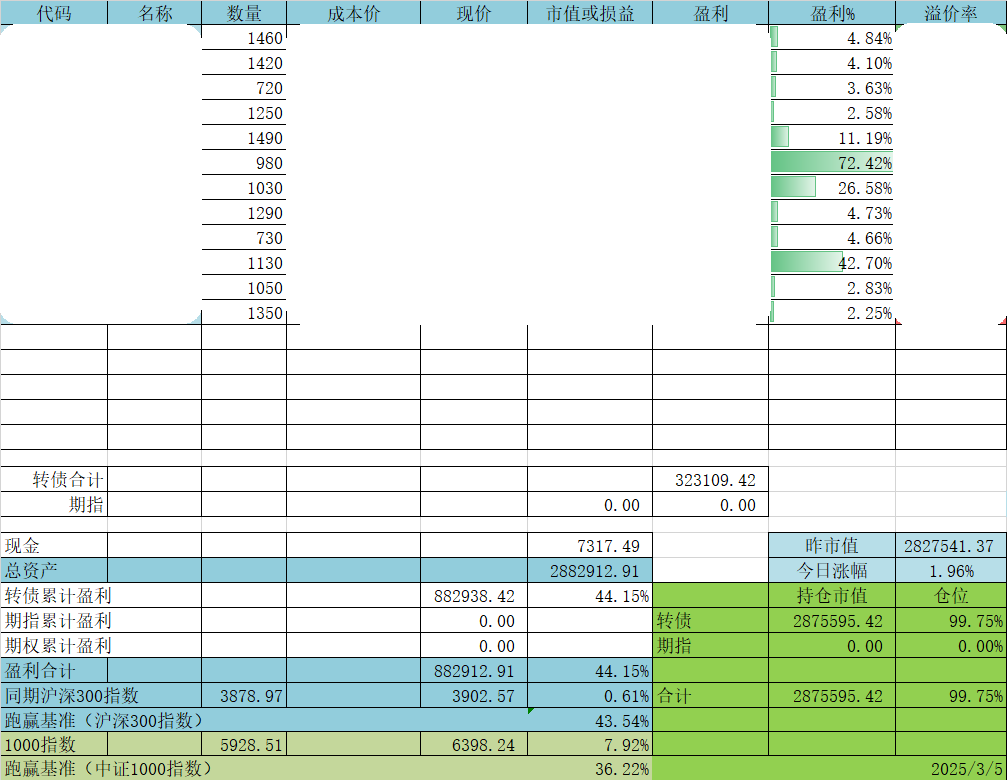Select profit percent cell 2.58%
The image size is (1007, 780).
[x=832, y=113]
